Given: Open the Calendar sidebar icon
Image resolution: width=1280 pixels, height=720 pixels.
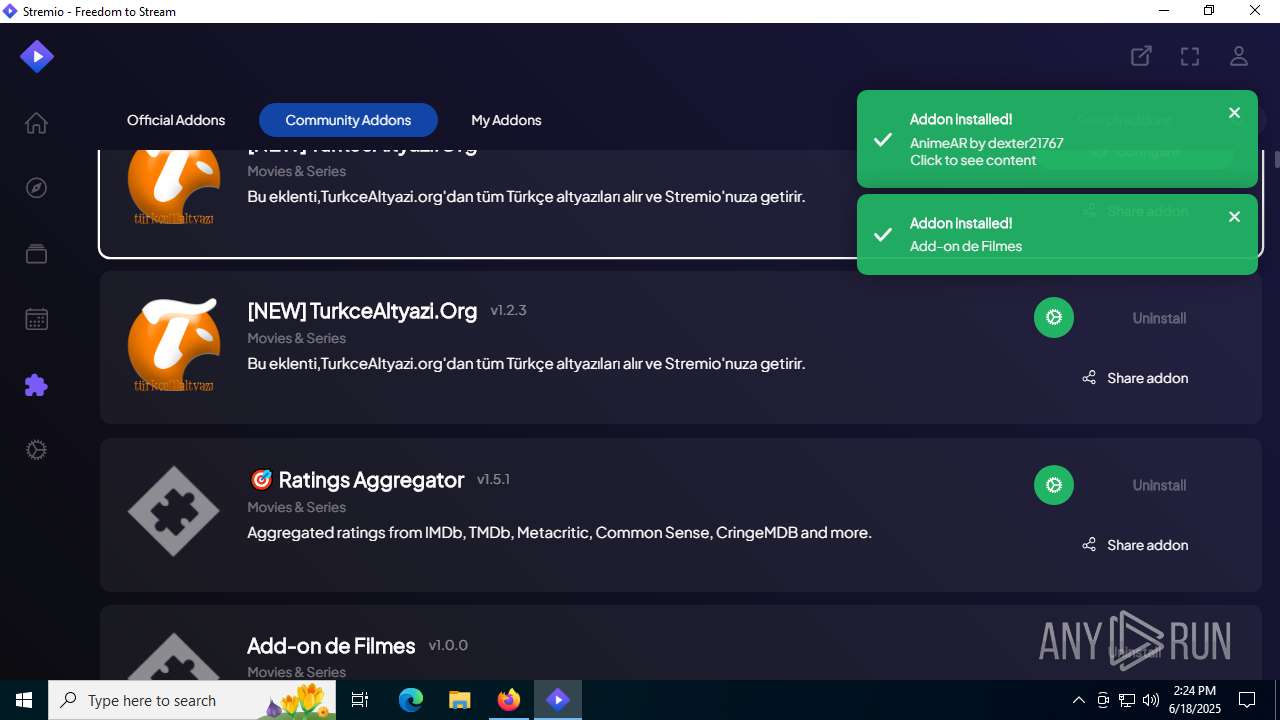Looking at the screenshot, I should pyautogui.click(x=36, y=320).
